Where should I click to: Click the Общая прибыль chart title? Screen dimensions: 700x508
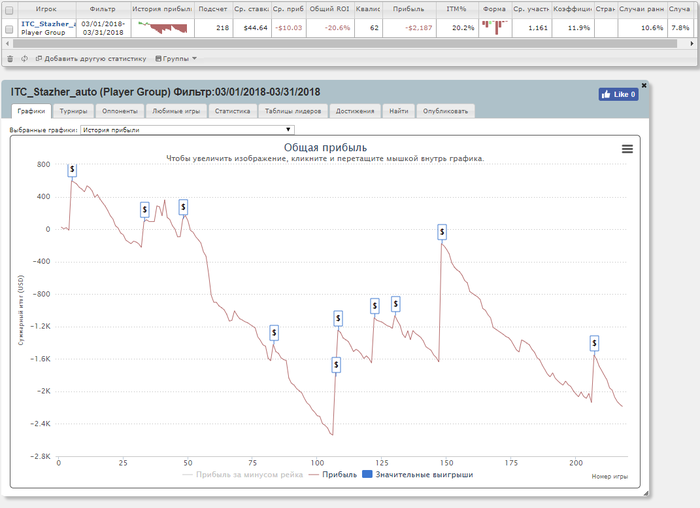coord(325,148)
